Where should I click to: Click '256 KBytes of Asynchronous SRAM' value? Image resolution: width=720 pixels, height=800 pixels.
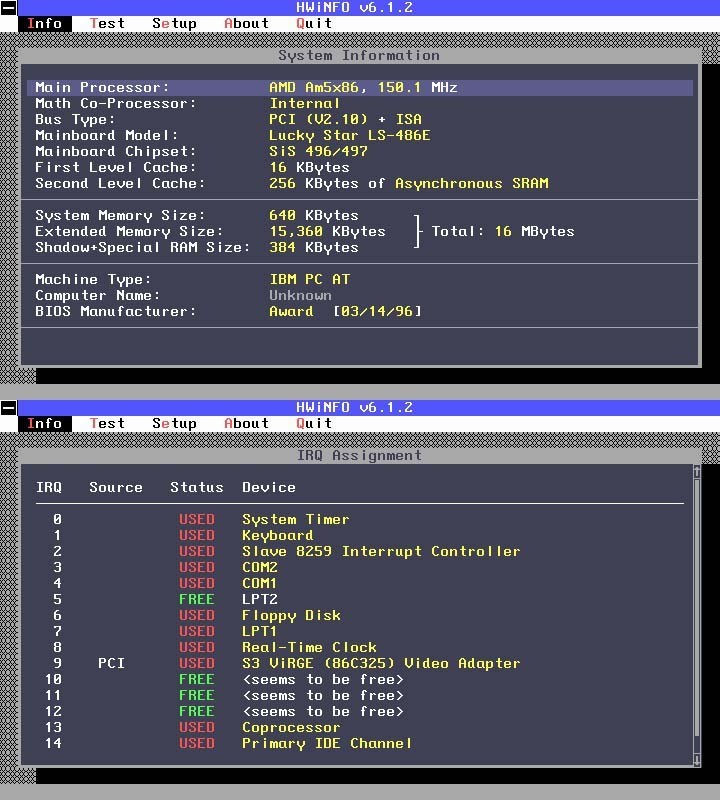pyautogui.click(x=409, y=184)
